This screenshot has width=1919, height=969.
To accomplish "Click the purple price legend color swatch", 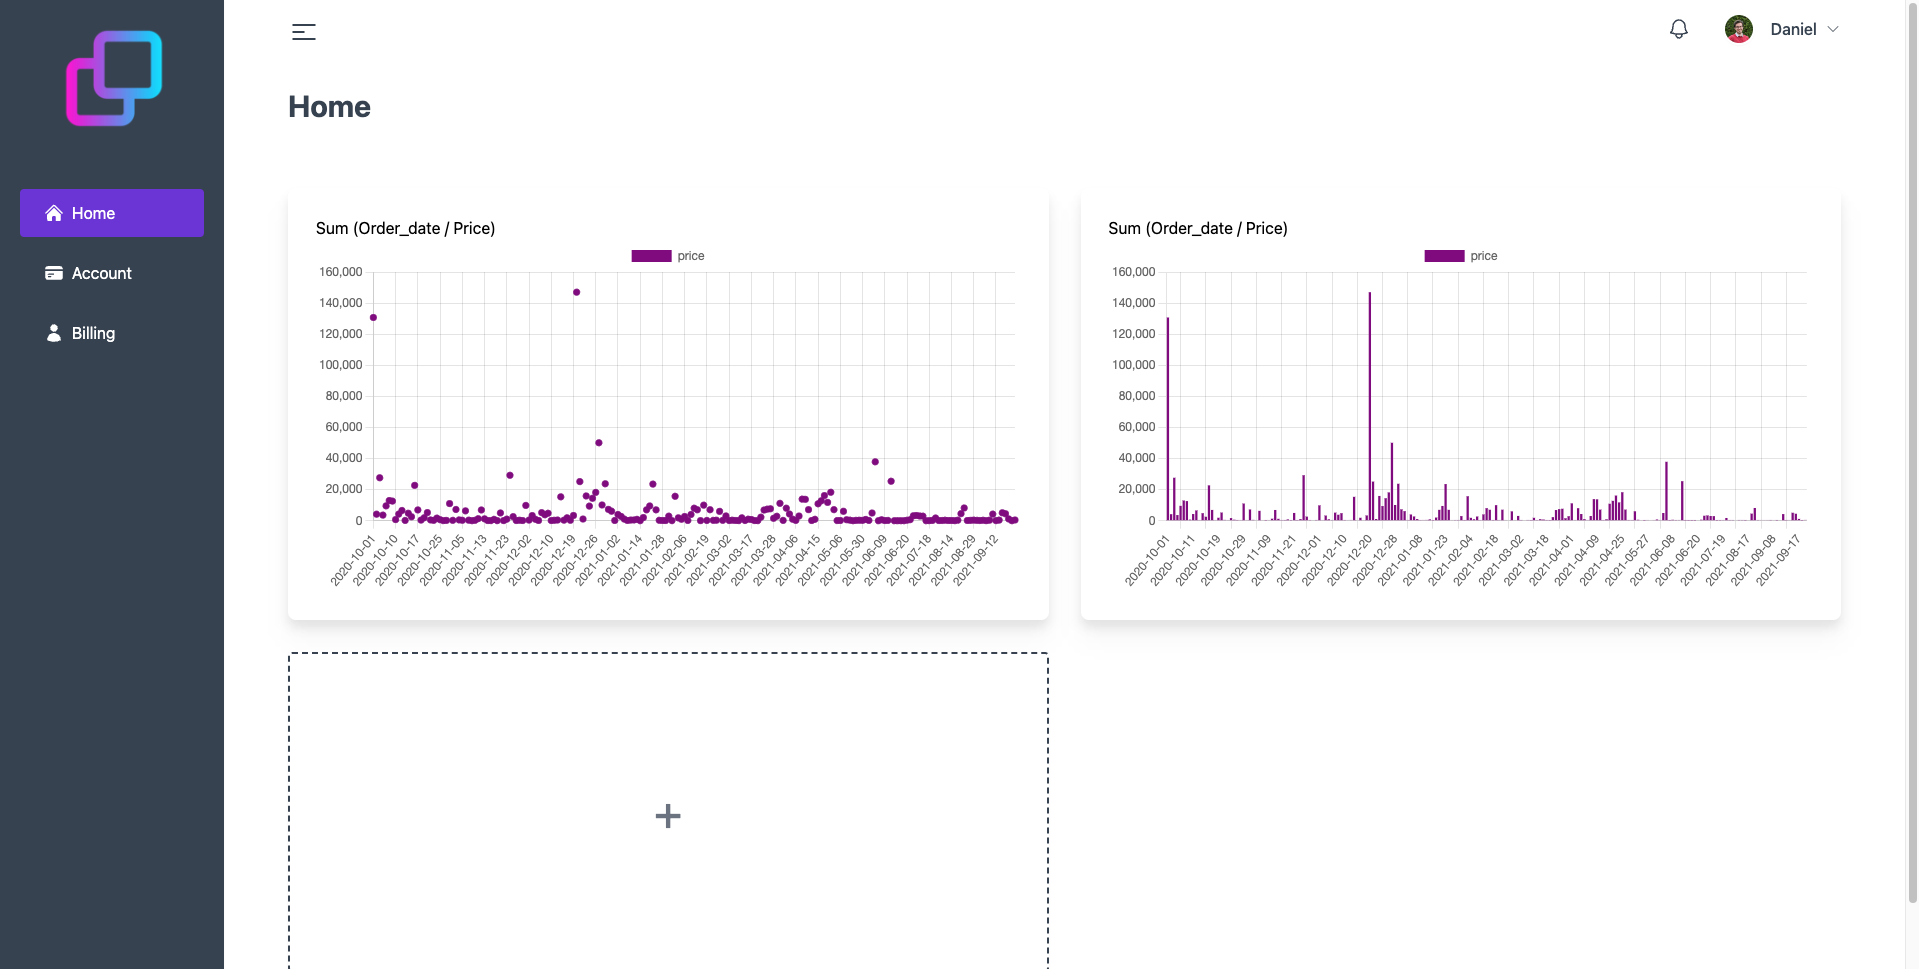I will (650, 255).
